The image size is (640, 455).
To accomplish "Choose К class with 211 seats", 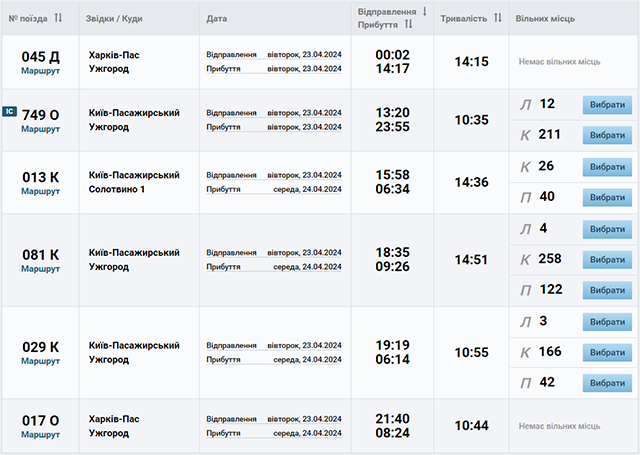I will 607,135.
